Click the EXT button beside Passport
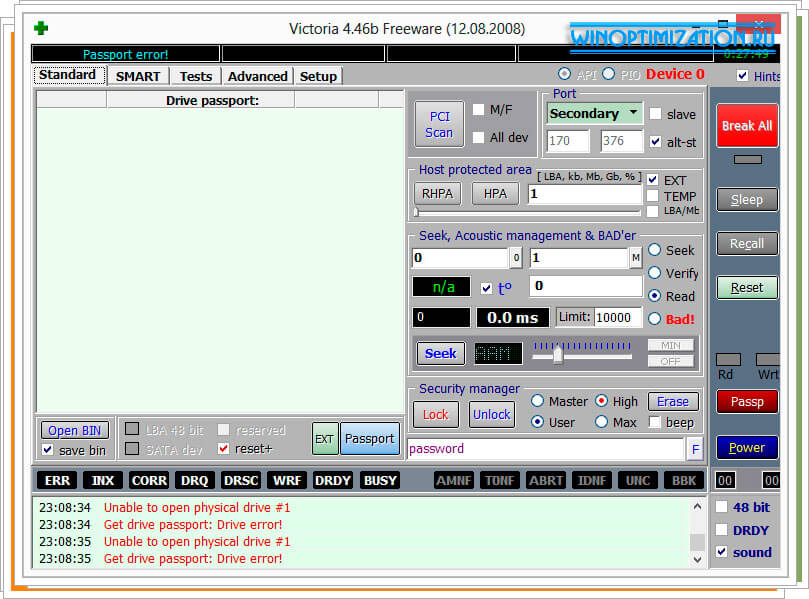 click(325, 438)
